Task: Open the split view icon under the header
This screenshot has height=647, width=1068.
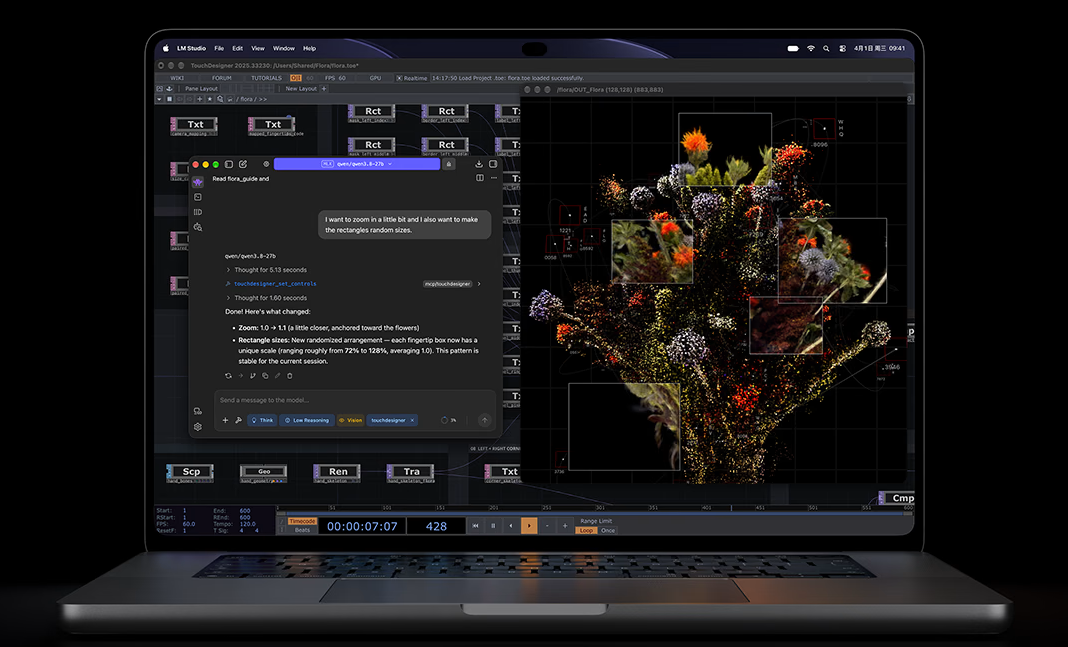Action: click(x=480, y=178)
